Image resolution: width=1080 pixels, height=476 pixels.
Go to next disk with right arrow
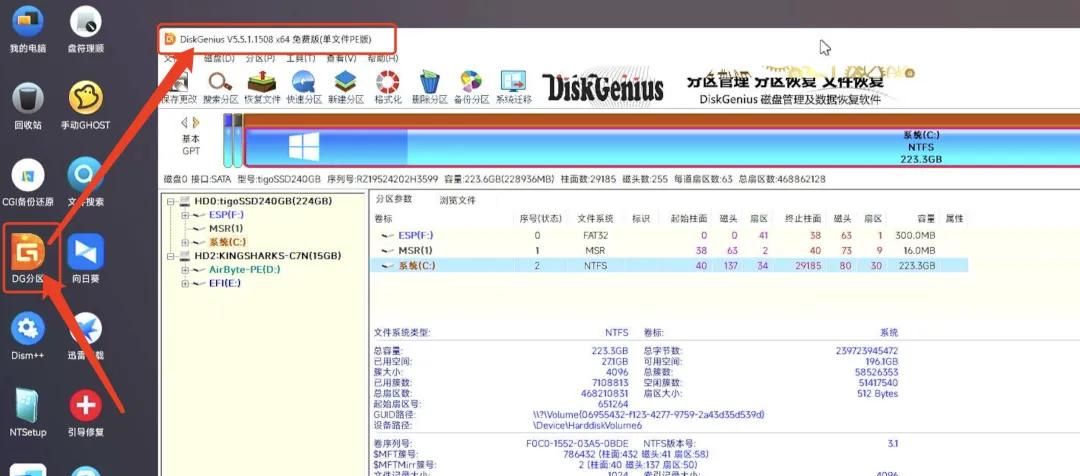pos(196,123)
